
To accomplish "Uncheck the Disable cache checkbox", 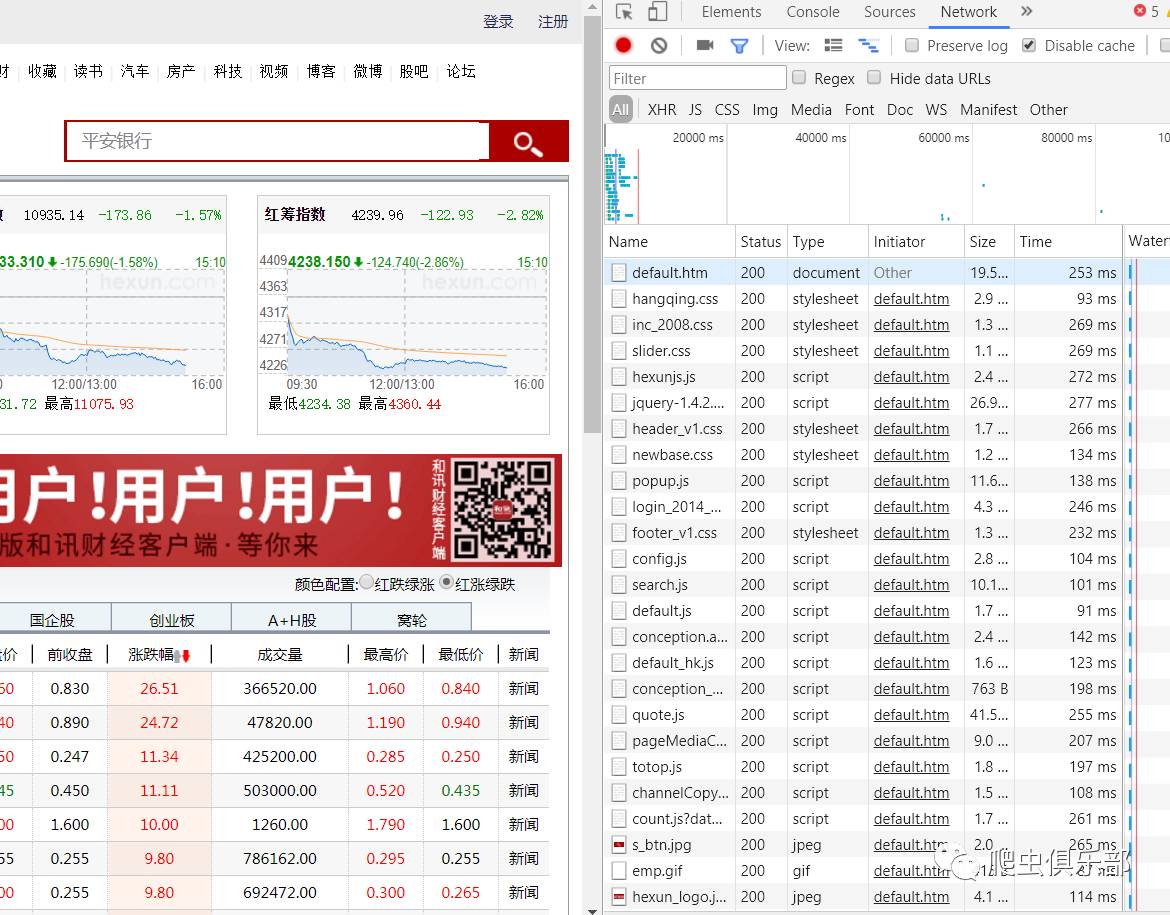I will [x=1029, y=45].
